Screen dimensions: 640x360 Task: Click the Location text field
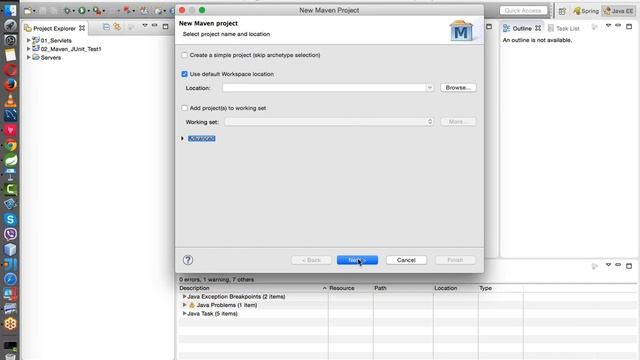tap(324, 88)
